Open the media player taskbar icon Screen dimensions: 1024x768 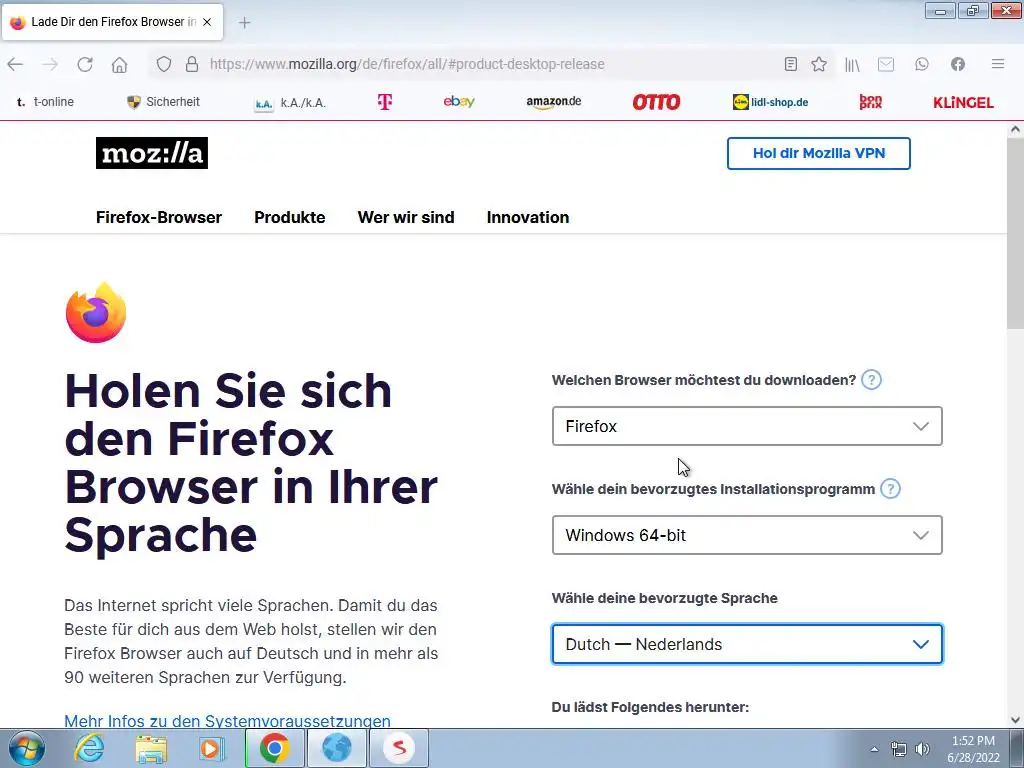point(212,748)
